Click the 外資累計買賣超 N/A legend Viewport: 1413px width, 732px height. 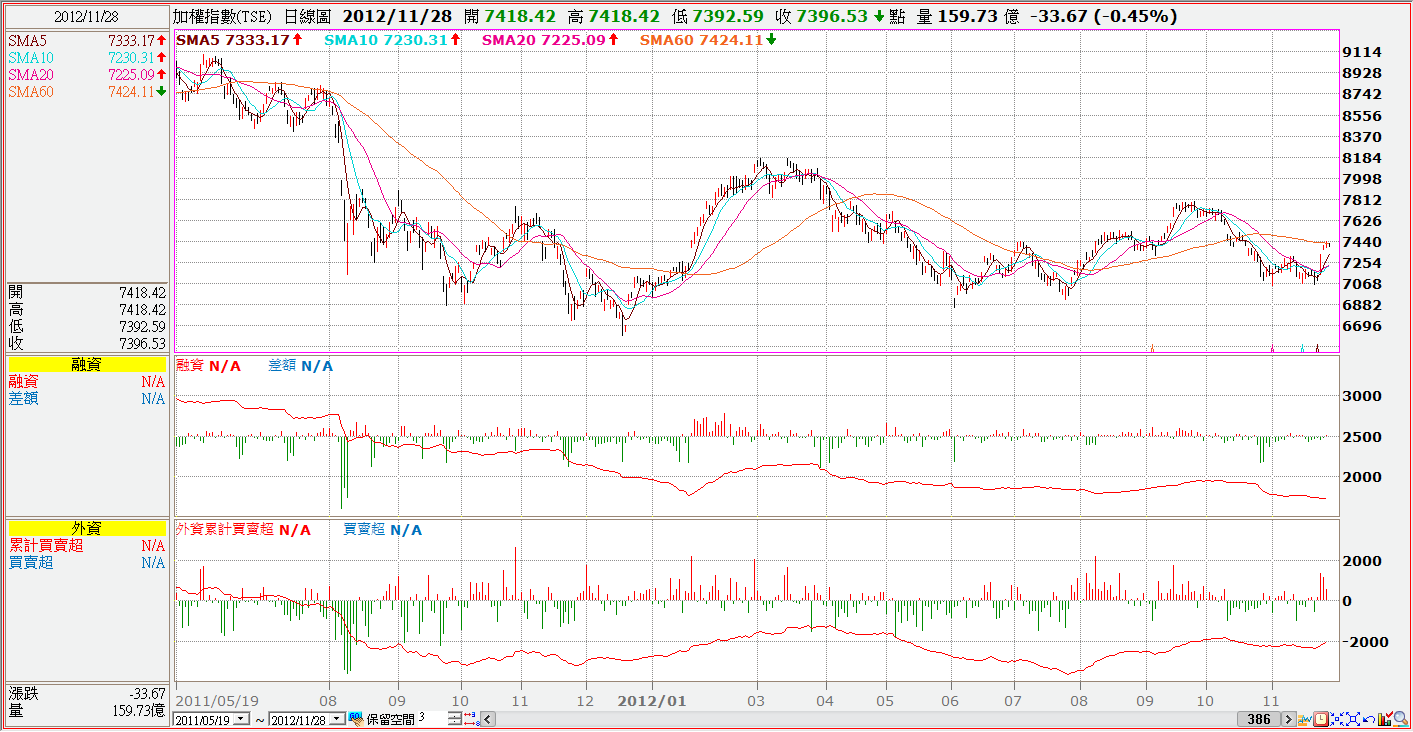tap(243, 529)
